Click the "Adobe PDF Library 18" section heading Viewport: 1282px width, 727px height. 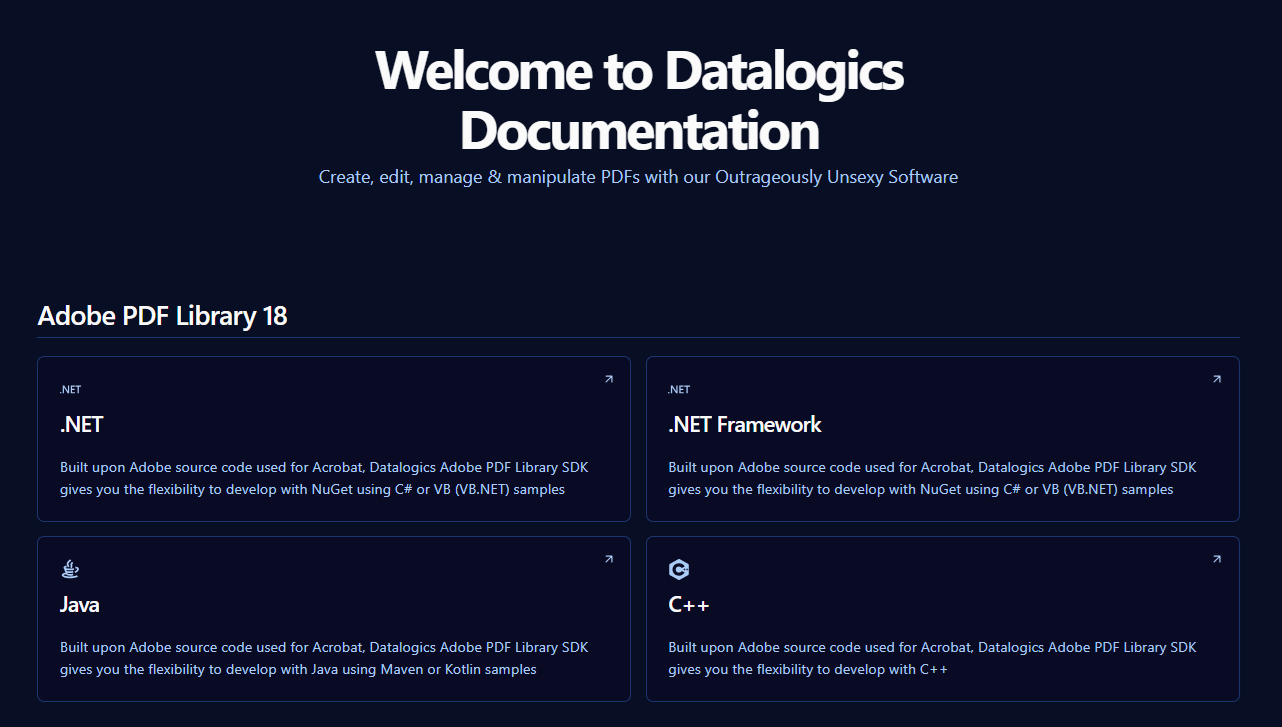[x=162, y=316]
